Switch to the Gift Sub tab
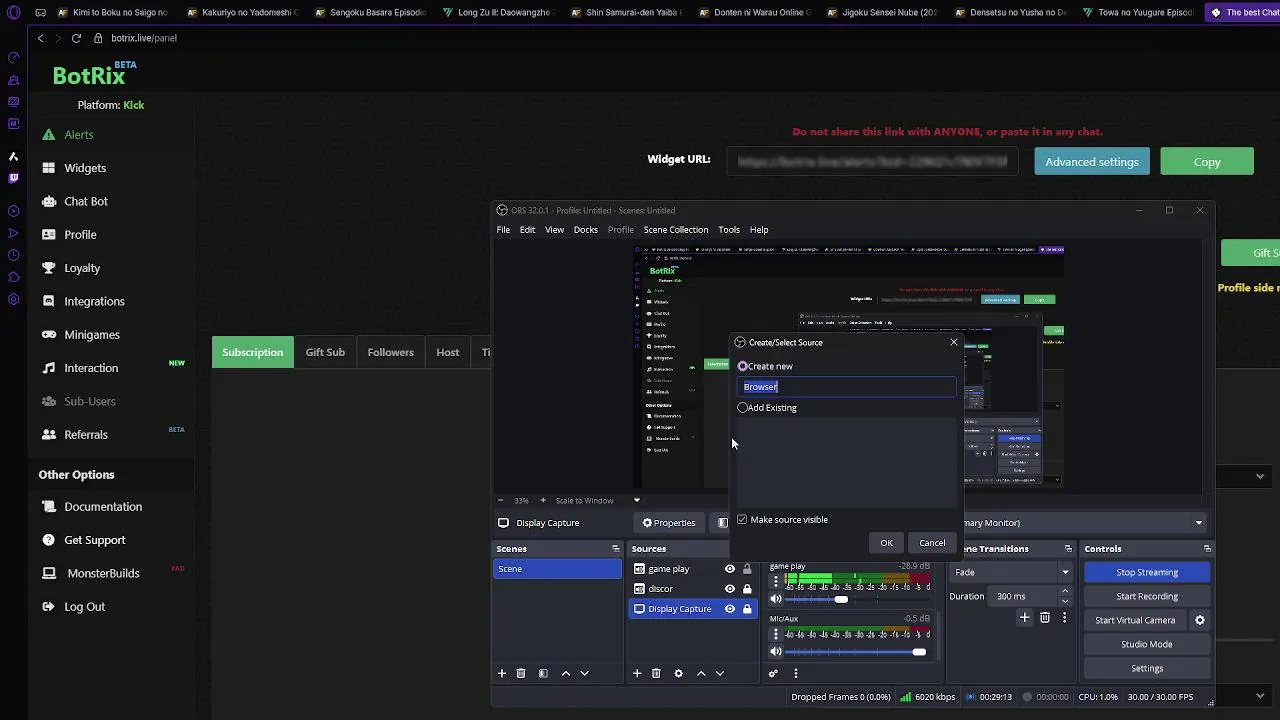The height and width of the screenshot is (720, 1280). [x=325, y=352]
